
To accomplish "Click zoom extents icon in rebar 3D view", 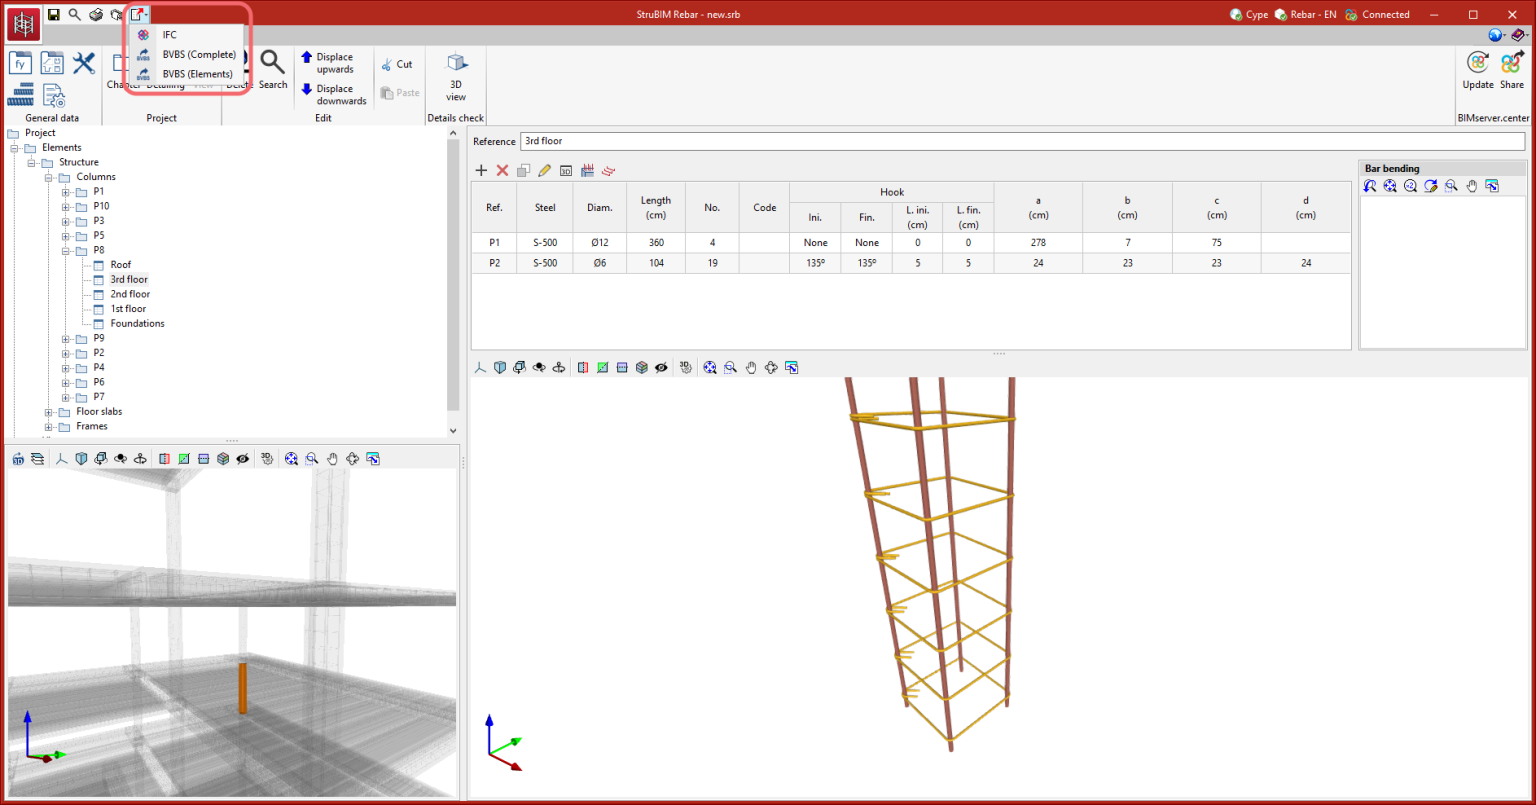I will click(710, 368).
